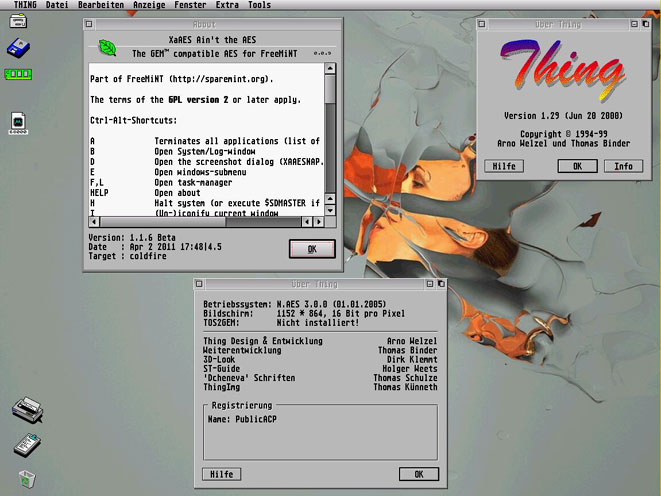Select the recycle trash can icon
661x496 pixels.
(x=27, y=479)
